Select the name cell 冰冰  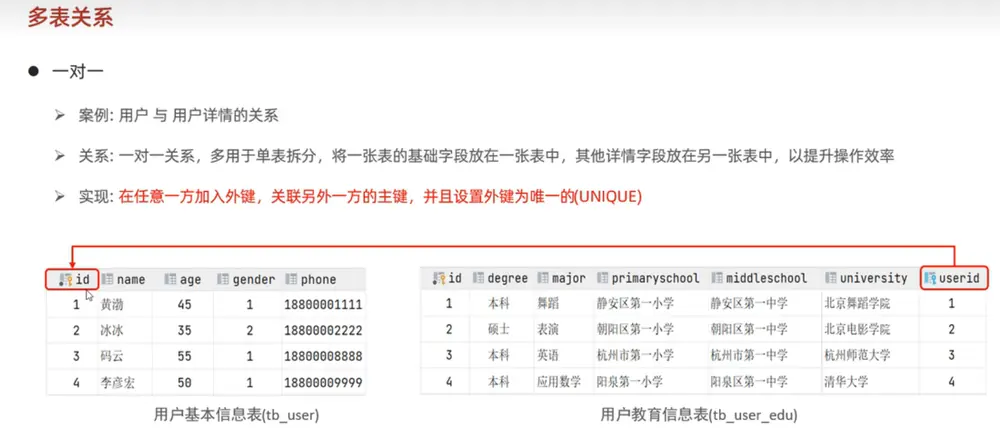click(112, 331)
